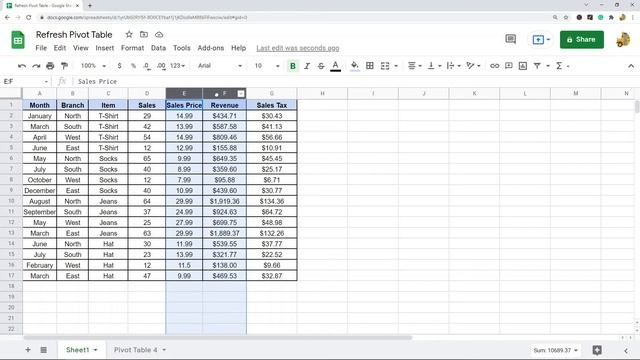The image size is (640, 360).
Task: Open text wrapping dropdown
Action: click(453, 66)
